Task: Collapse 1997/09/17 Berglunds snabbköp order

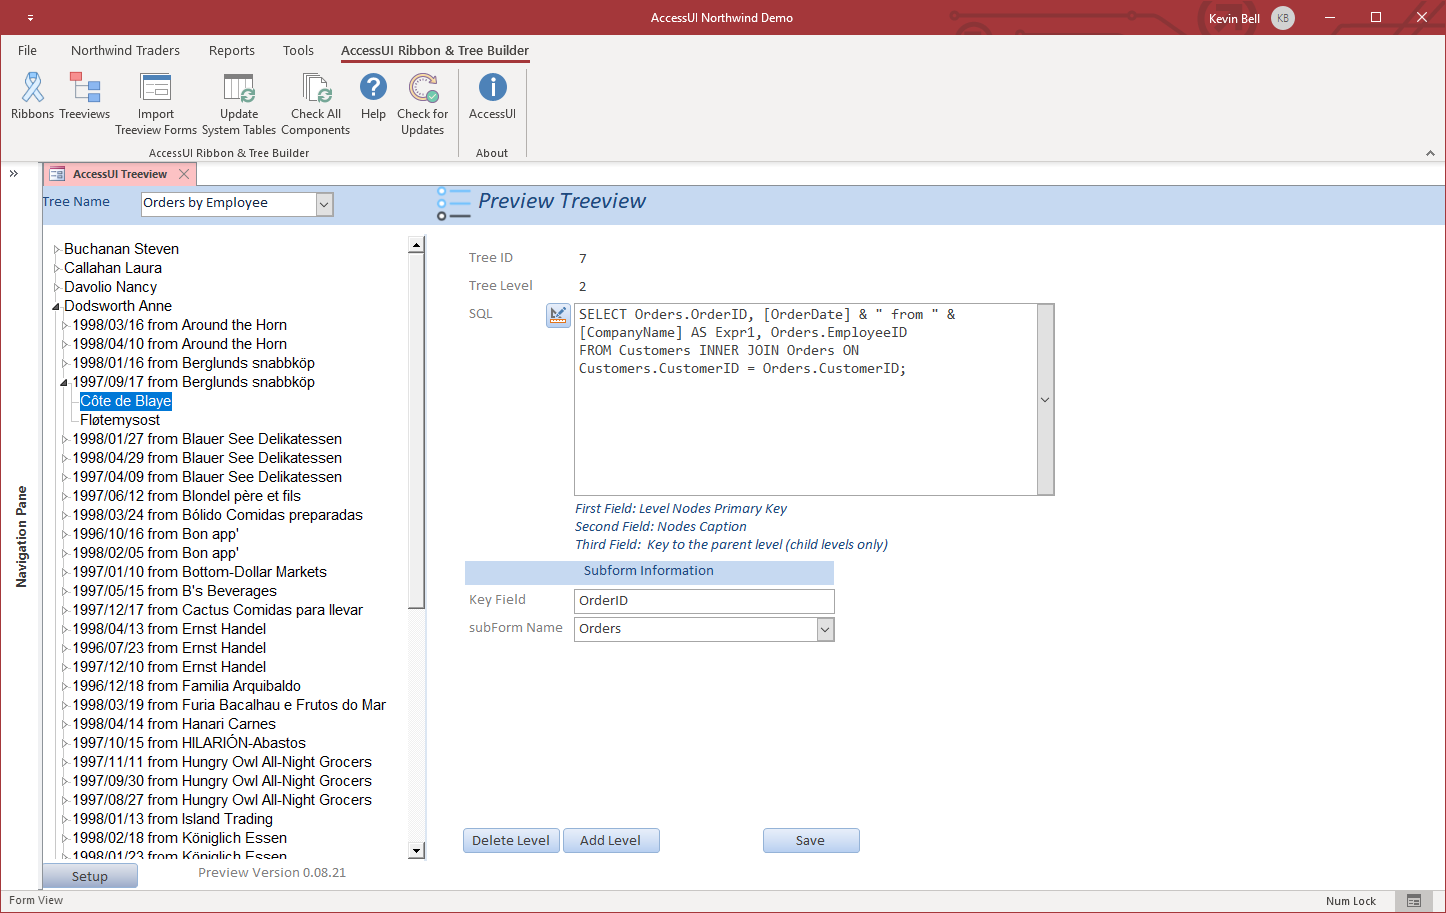Action: pyautogui.click(x=65, y=383)
